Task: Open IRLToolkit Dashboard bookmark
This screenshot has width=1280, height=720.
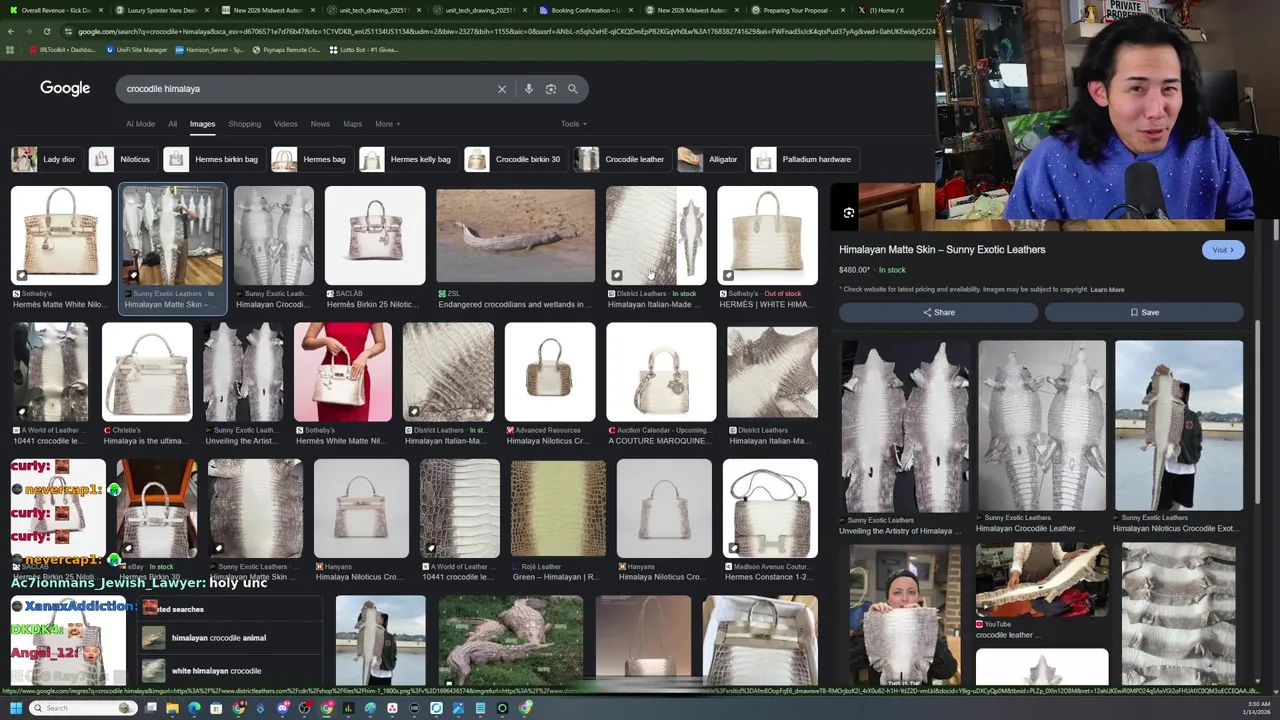Action: (63, 50)
